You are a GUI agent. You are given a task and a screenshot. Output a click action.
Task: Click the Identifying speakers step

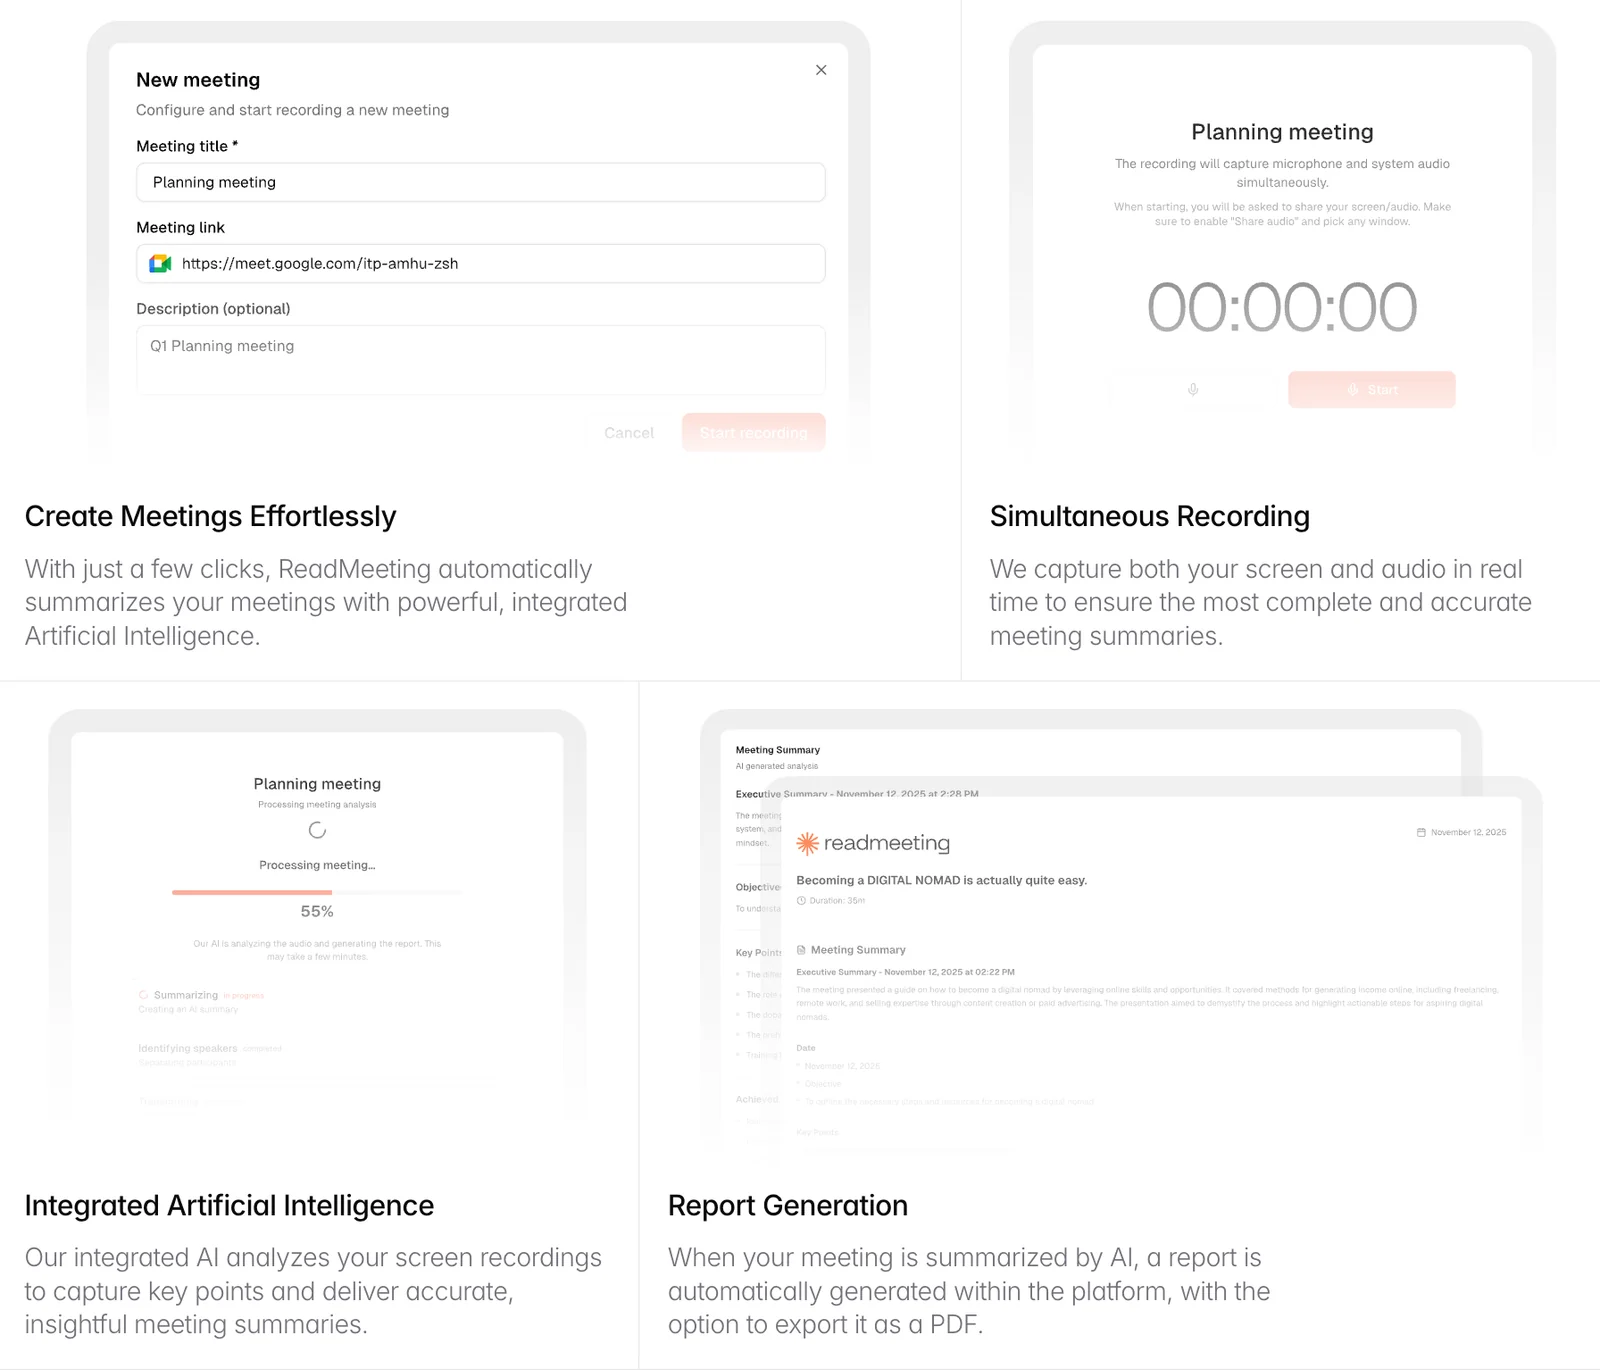pos(188,1049)
